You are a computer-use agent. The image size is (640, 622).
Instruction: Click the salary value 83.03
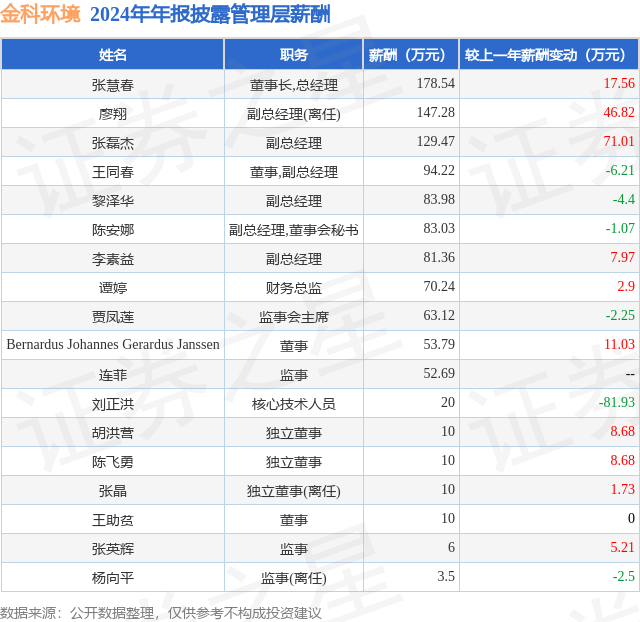(439, 229)
